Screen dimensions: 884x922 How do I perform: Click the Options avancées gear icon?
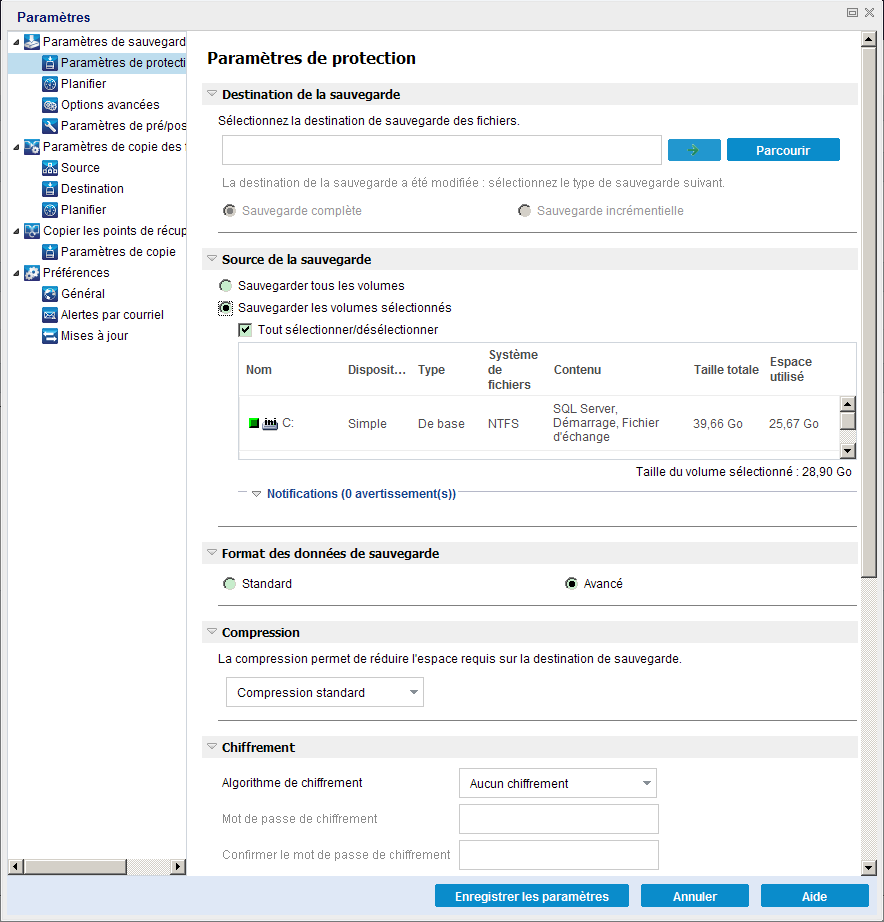pyautogui.click(x=50, y=105)
